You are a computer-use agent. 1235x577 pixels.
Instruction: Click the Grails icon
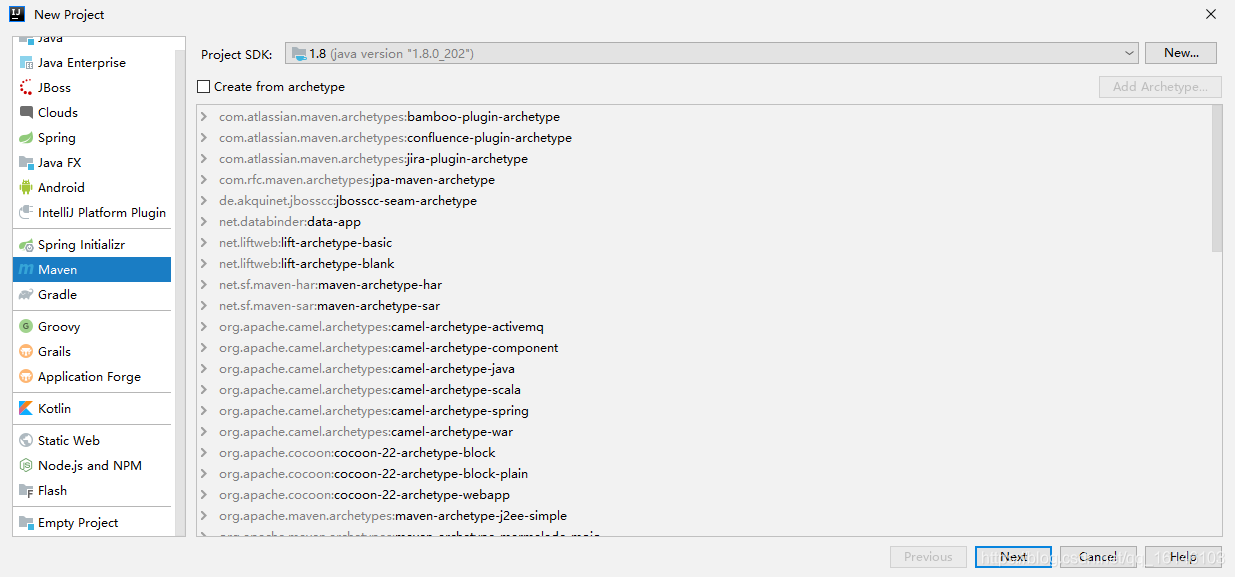pos(26,352)
